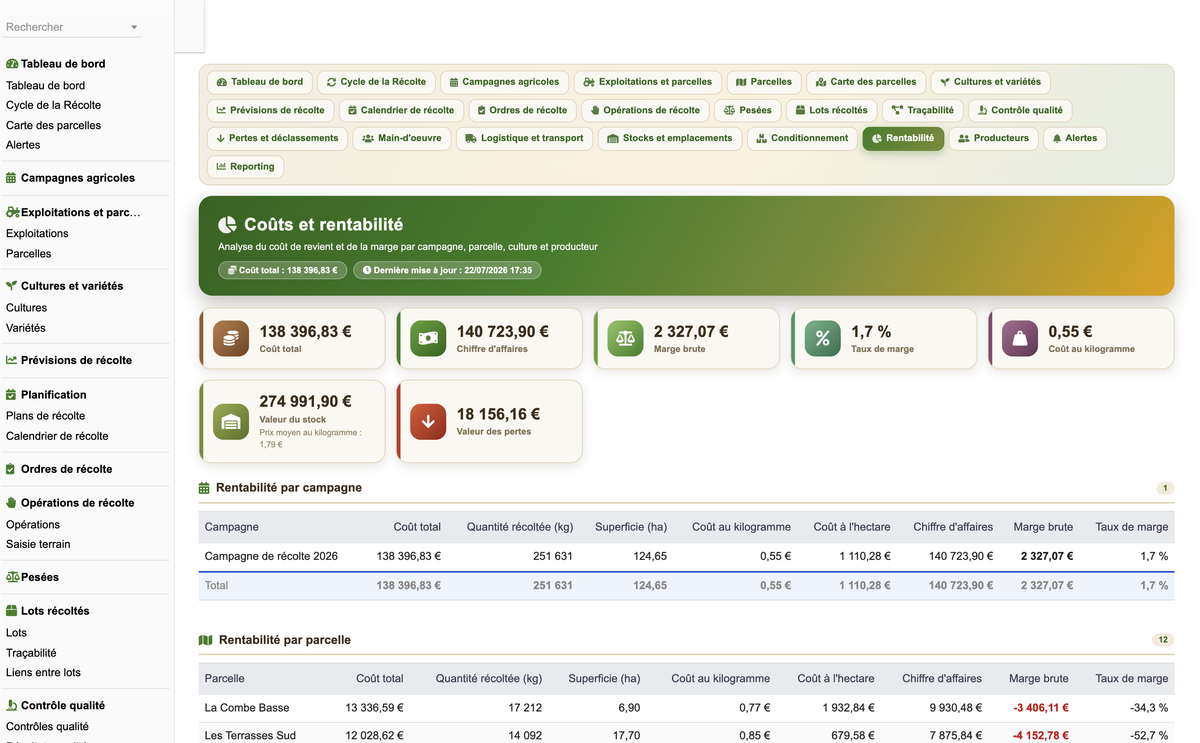Click the warehouse icon on Valeur du stock card
The image size is (1200, 743).
click(x=231, y=421)
